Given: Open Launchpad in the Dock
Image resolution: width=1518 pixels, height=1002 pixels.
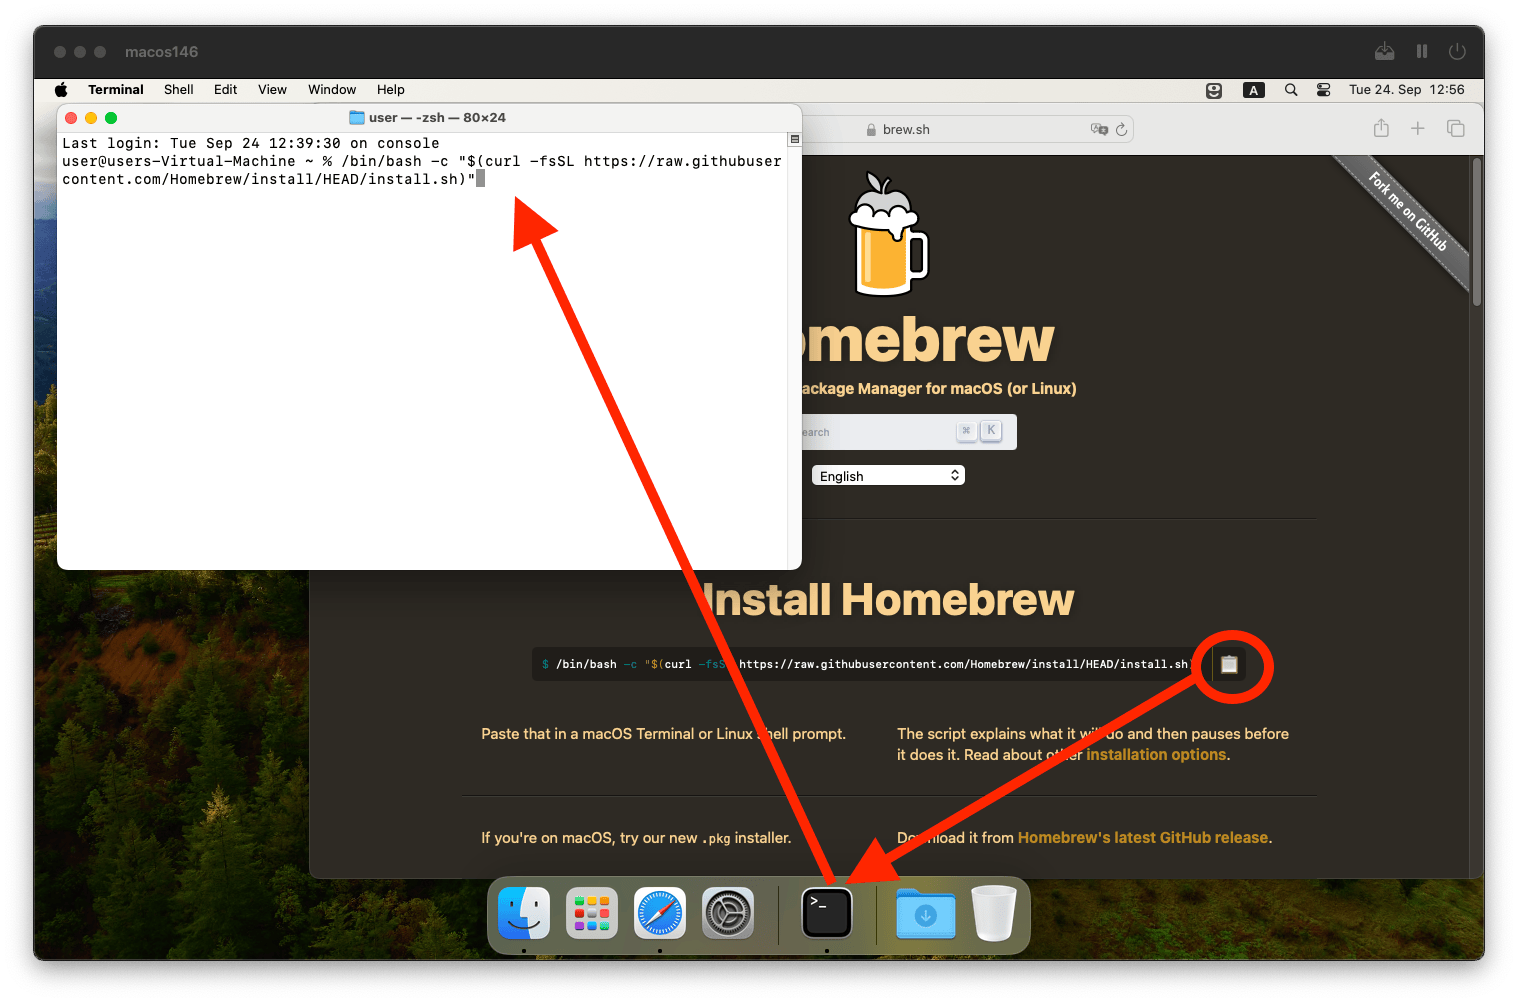Looking at the screenshot, I should point(592,913).
